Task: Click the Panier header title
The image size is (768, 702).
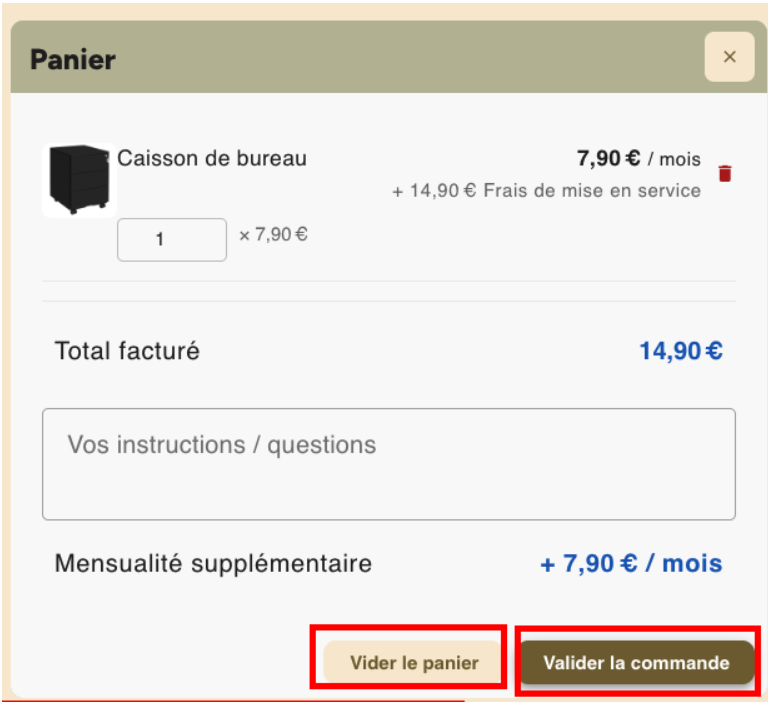Action: [x=73, y=59]
